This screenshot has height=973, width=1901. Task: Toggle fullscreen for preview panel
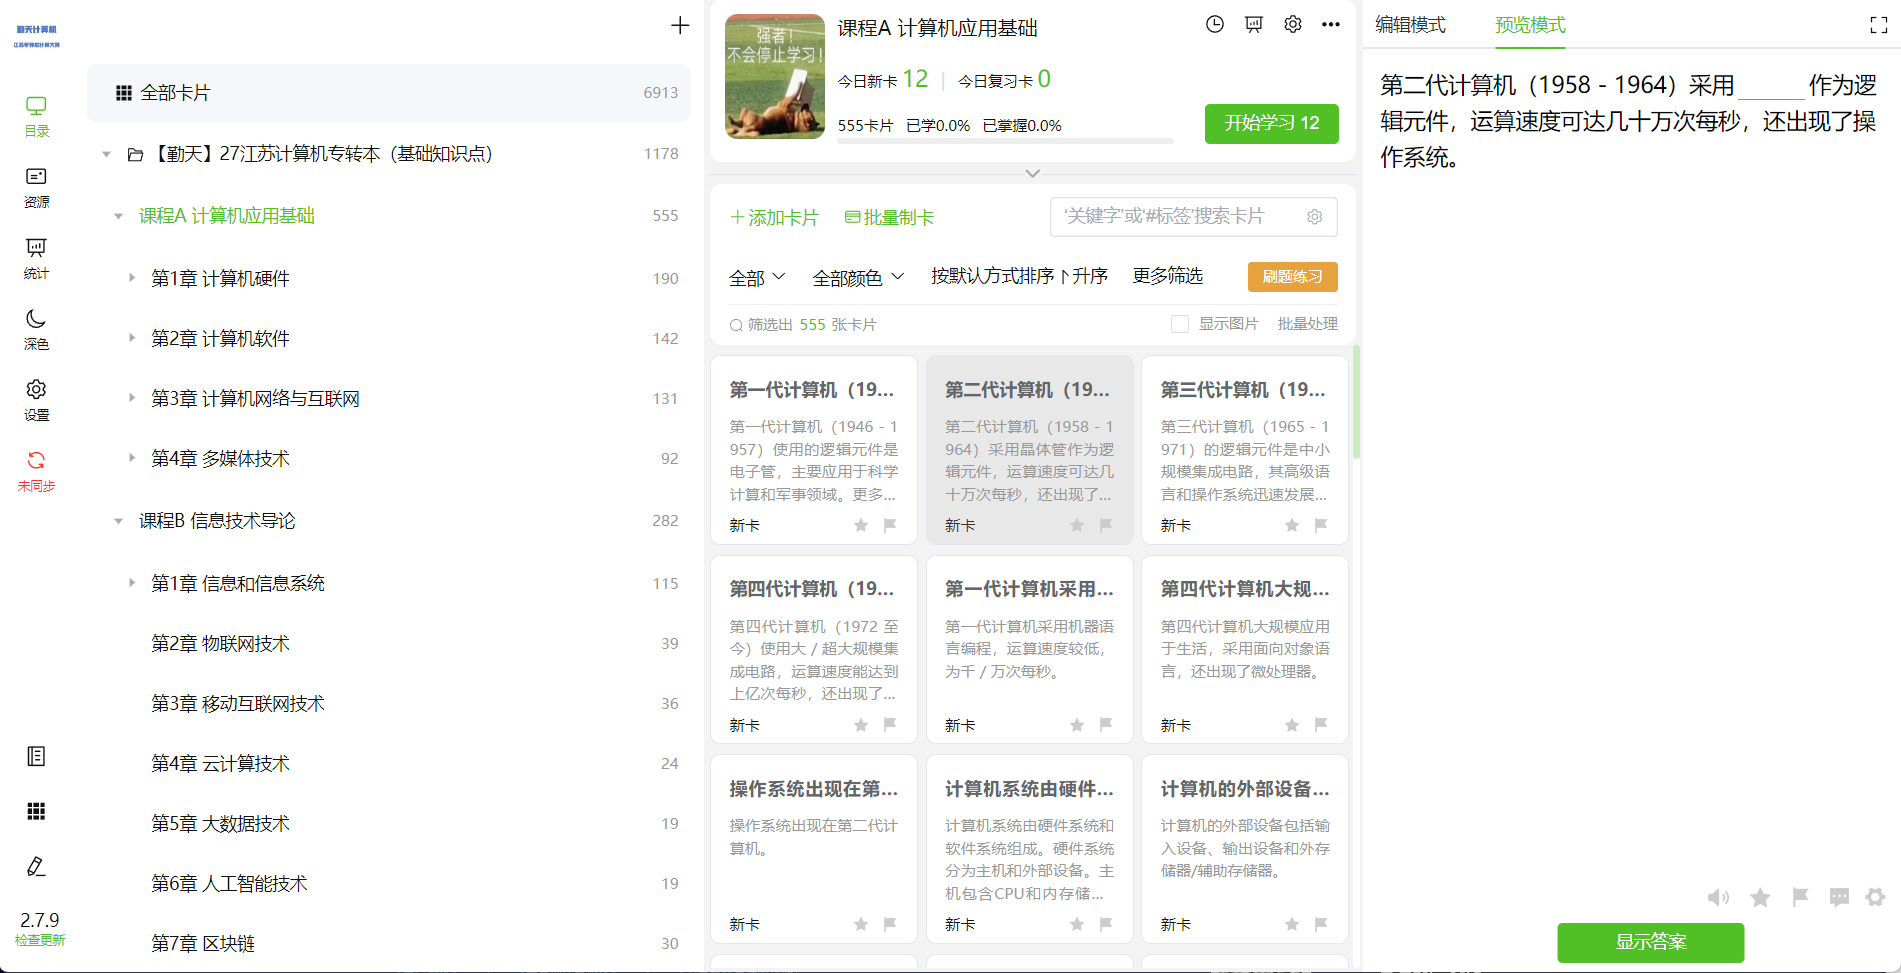[1879, 26]
